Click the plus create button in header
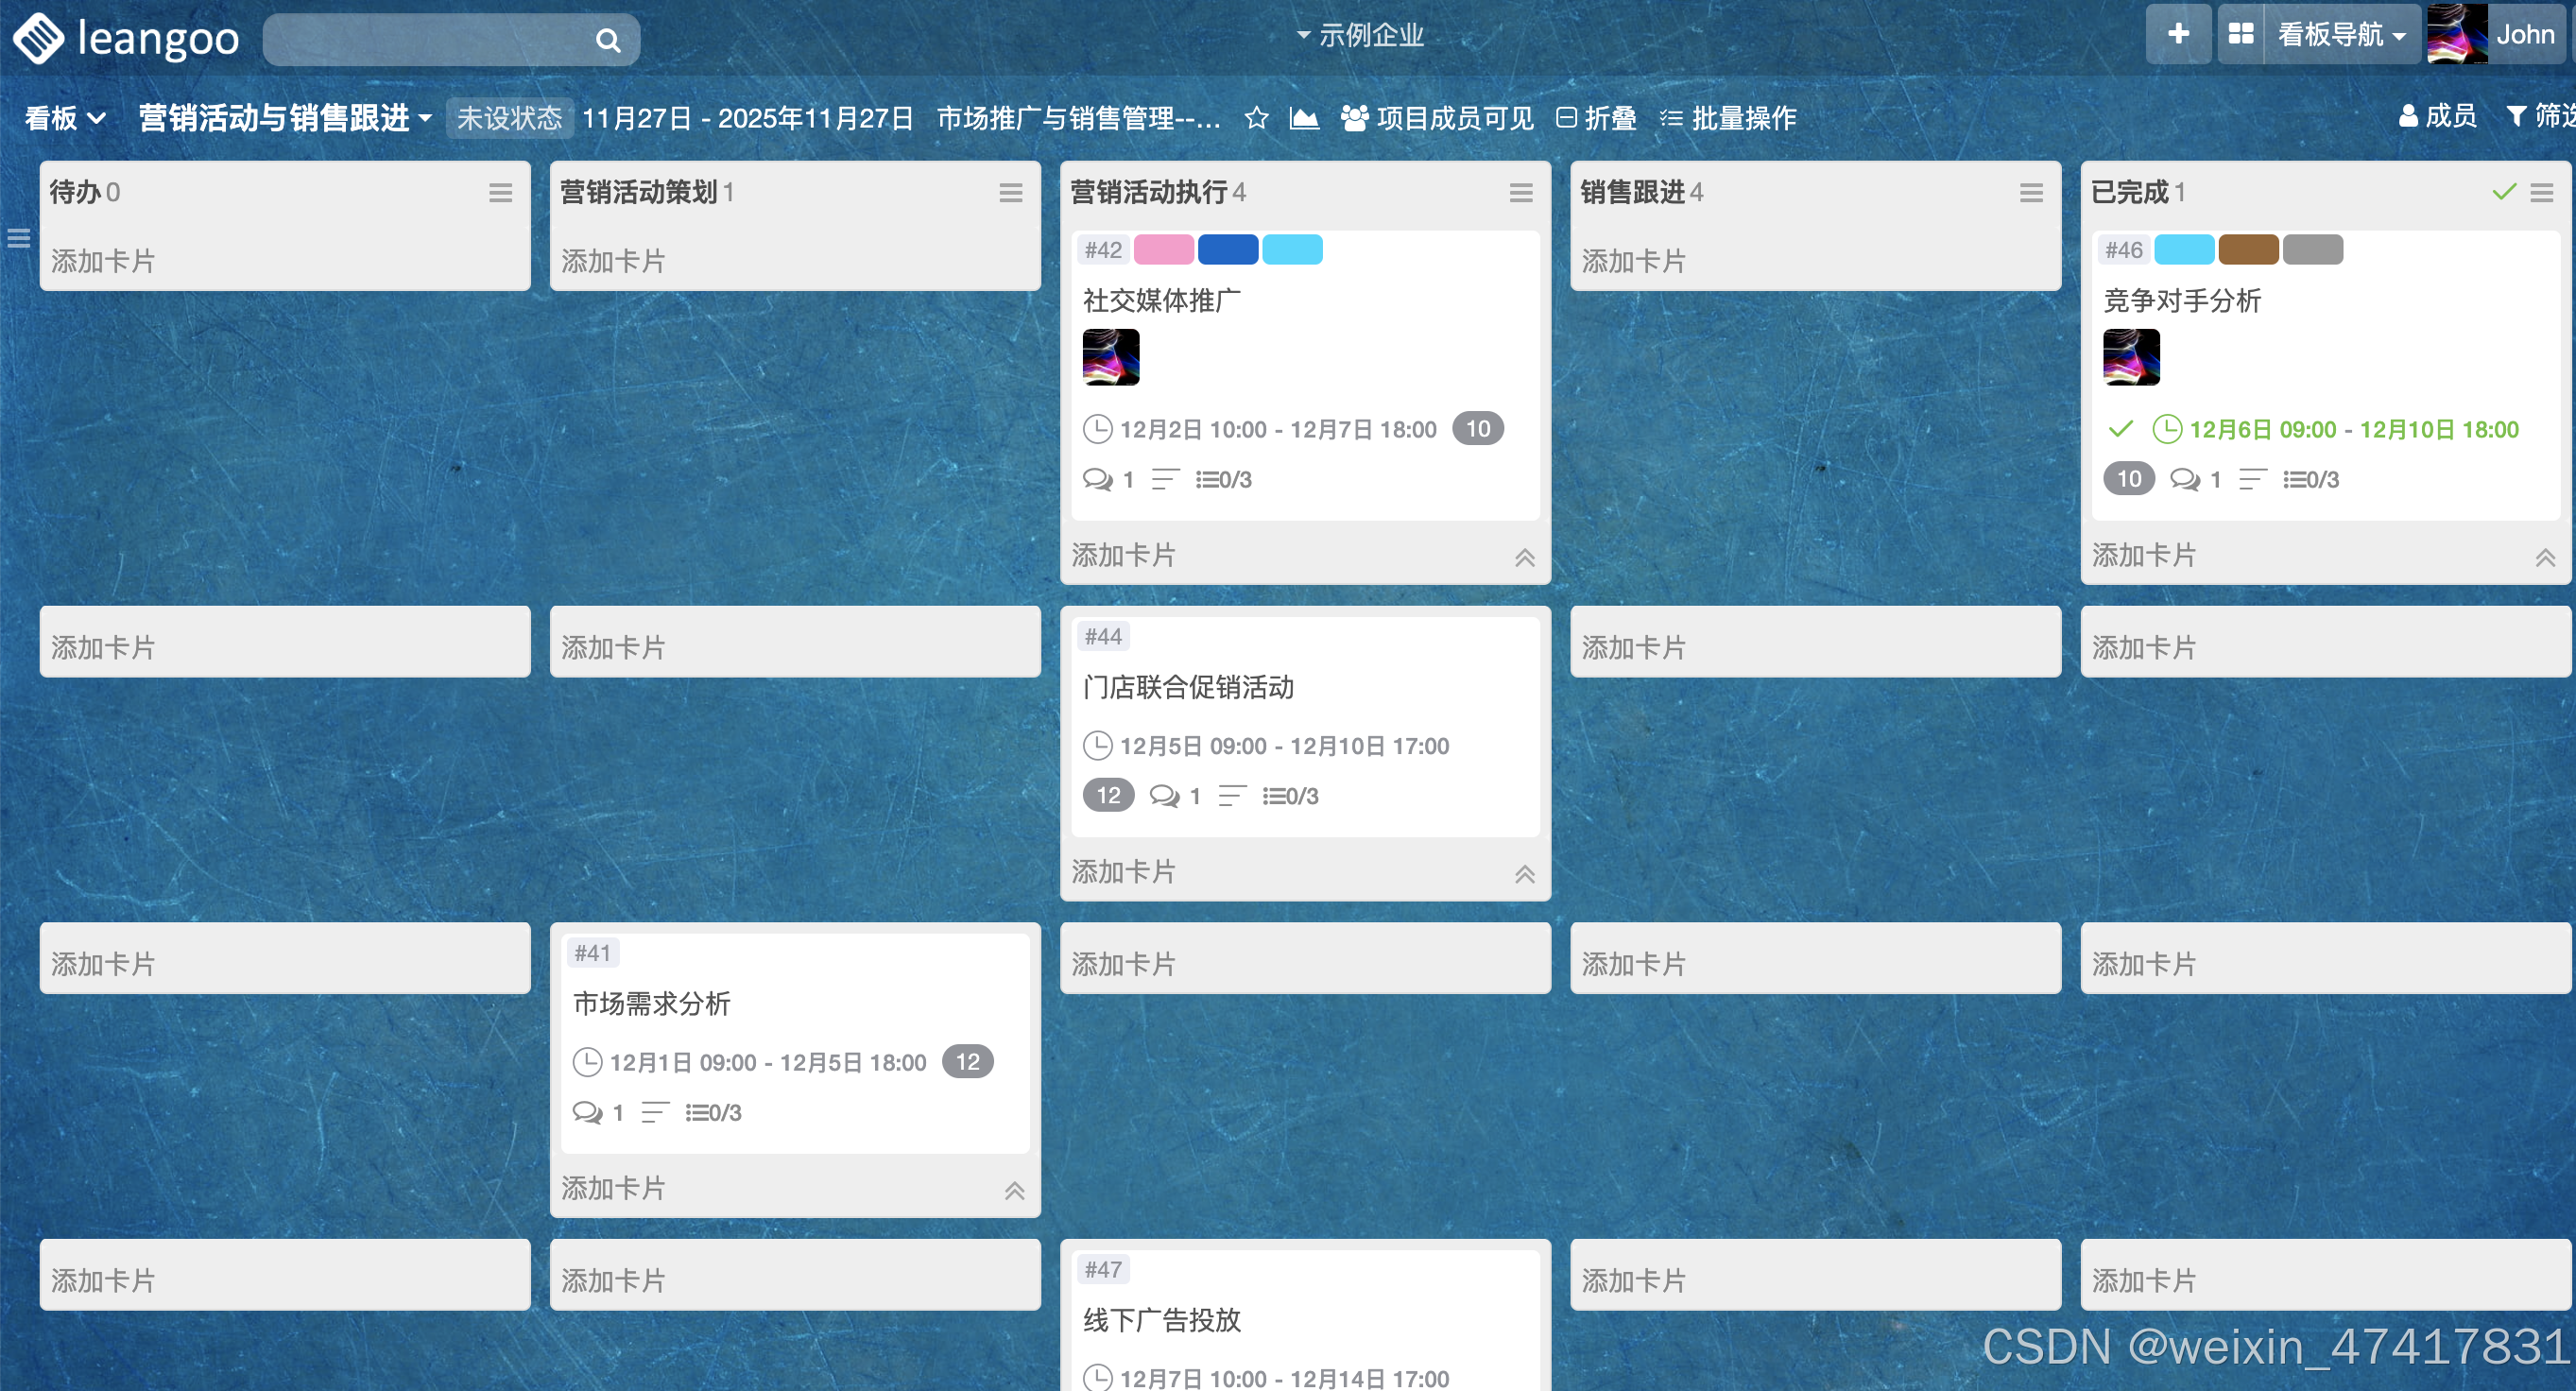2576x1391 pixels. (2177, 35)
